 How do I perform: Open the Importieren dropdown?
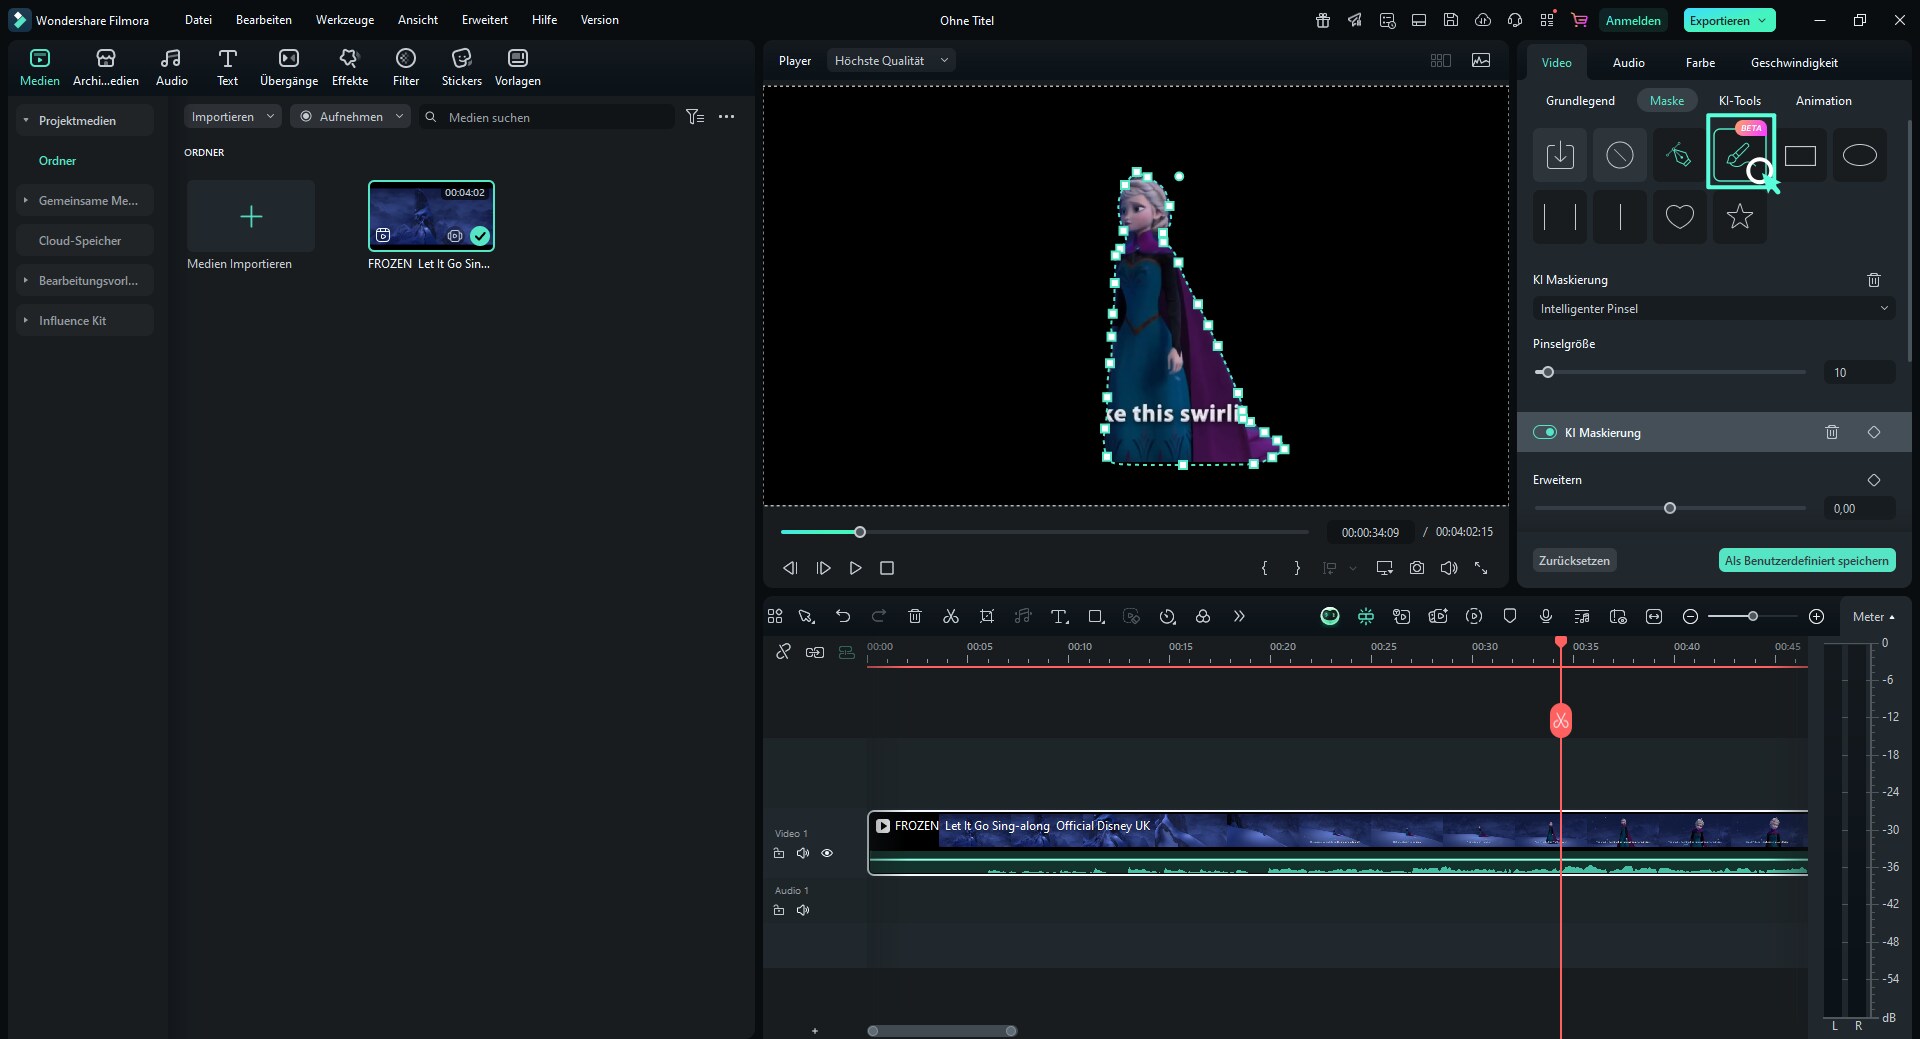(x=233, y=117)
